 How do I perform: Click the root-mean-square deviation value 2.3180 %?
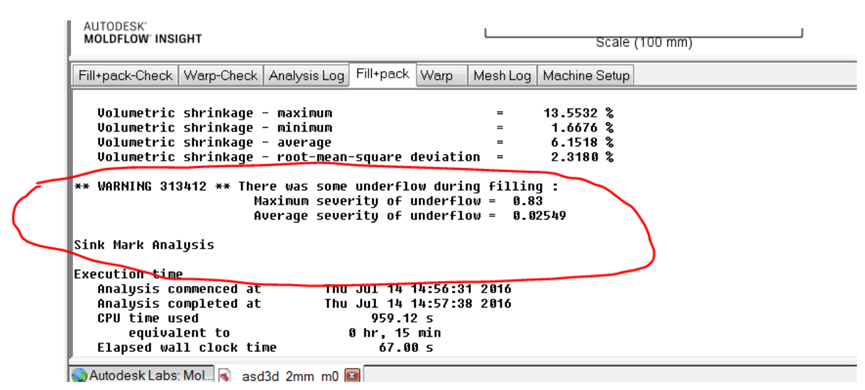click(582, 157)
